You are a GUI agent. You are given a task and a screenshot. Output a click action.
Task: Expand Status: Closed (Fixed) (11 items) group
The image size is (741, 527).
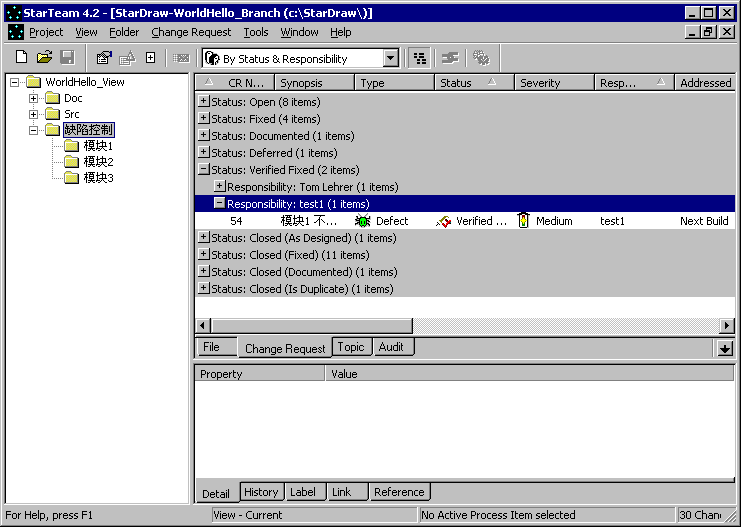tap(203, 254)
